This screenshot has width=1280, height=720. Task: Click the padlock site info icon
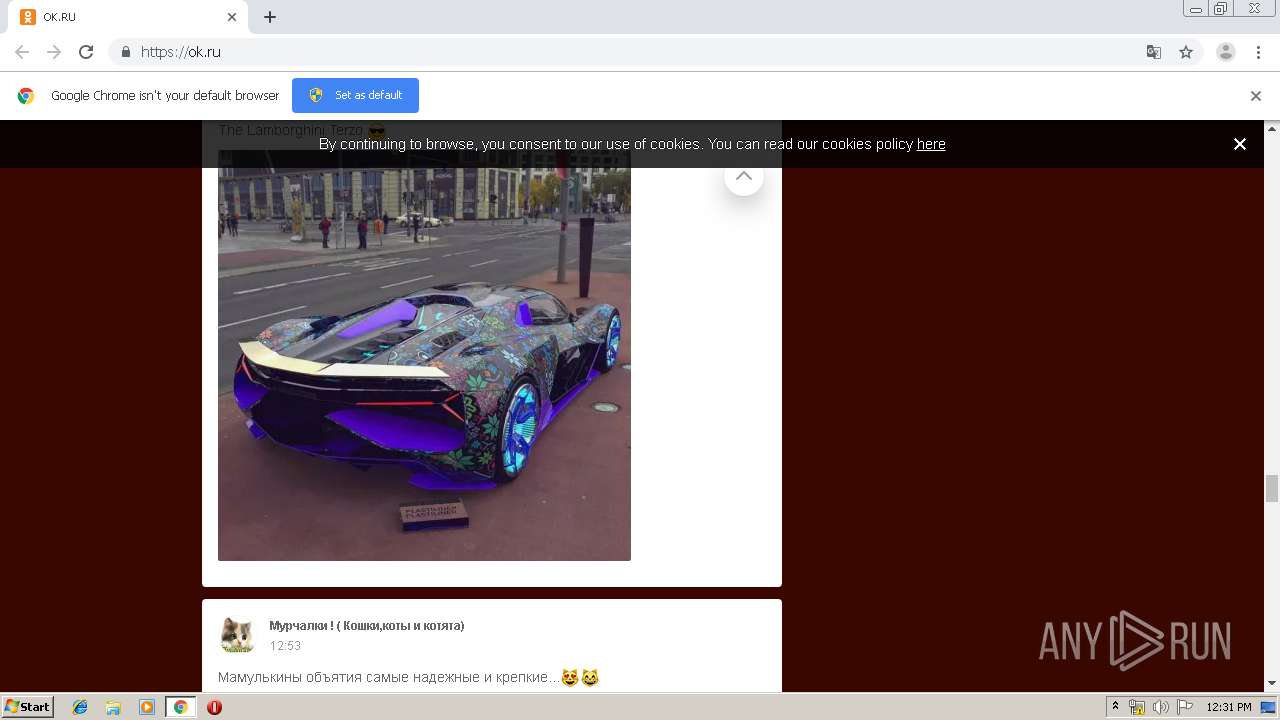coord(125,52)
